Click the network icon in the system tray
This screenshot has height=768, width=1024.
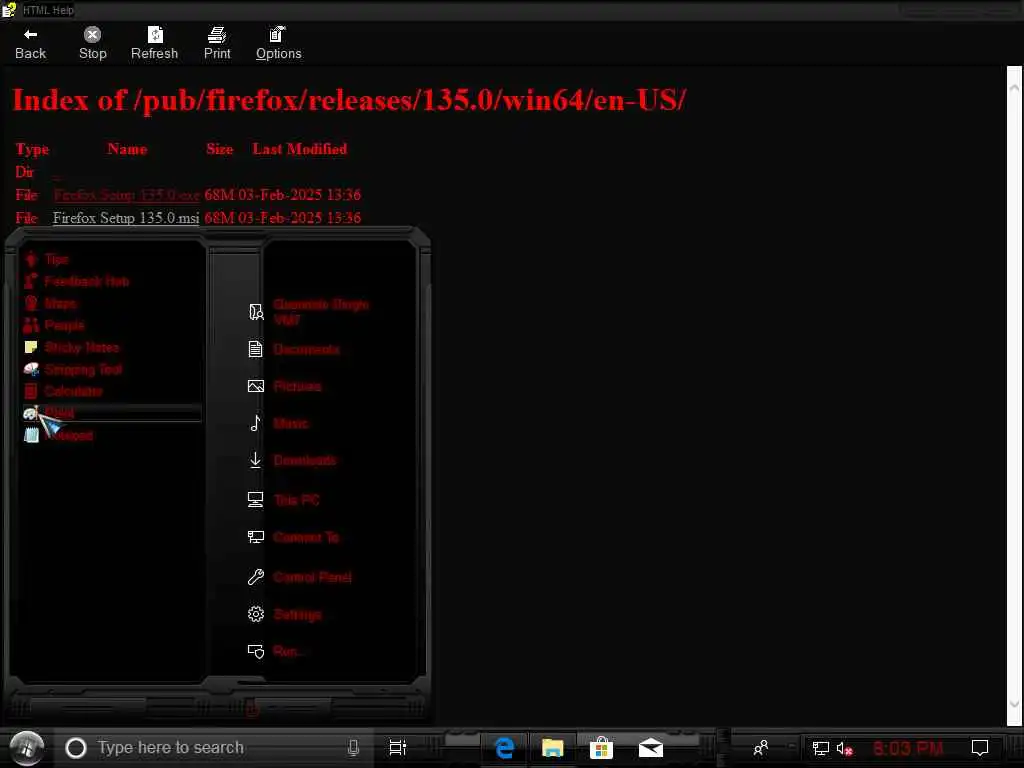[820, 748]
